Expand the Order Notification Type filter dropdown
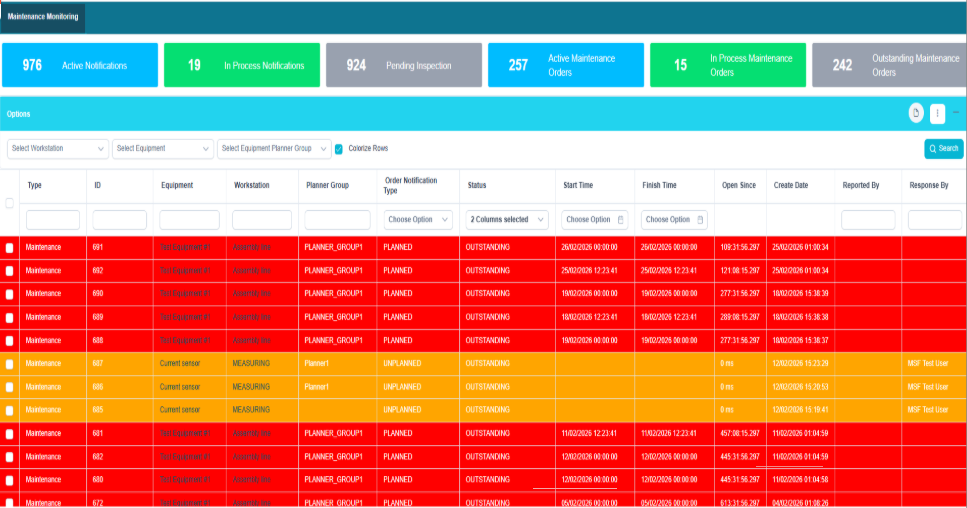Viewport: 967px width, 508px height. (x=418, y=220)
